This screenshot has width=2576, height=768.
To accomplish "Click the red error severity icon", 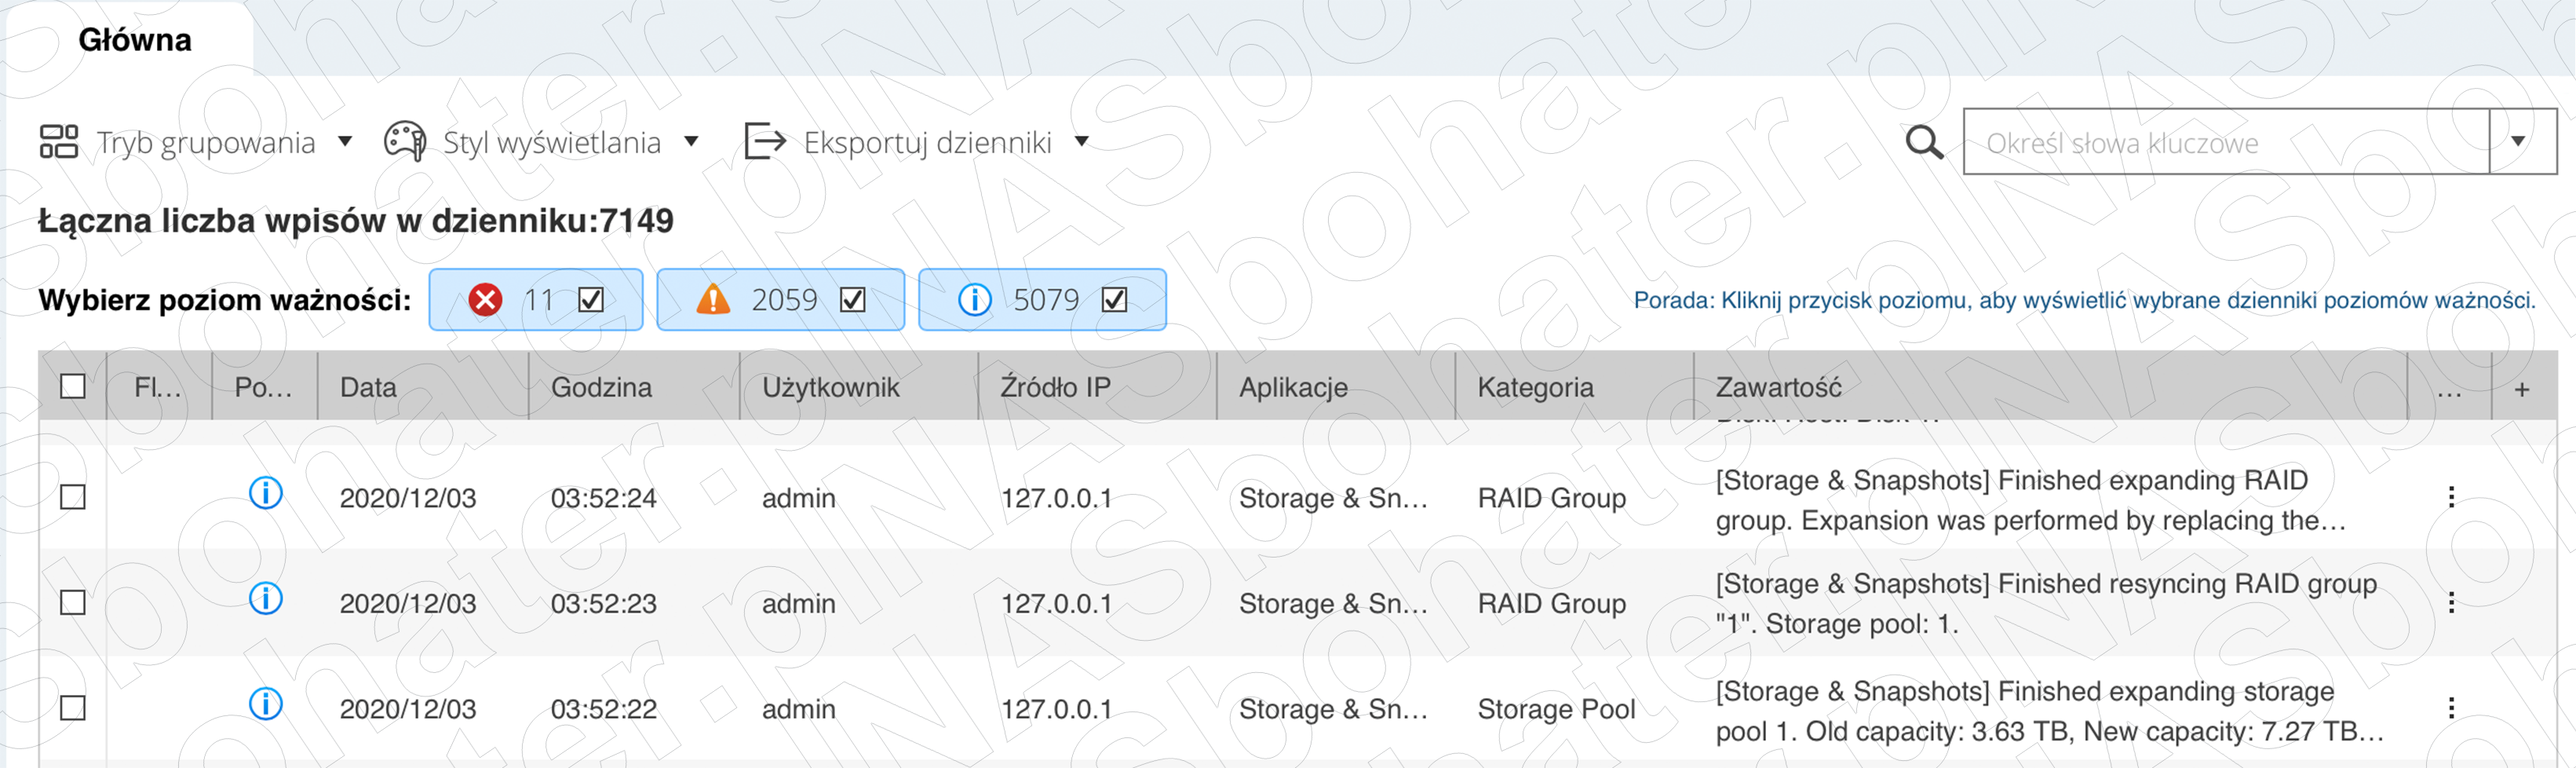I will 486,300.
